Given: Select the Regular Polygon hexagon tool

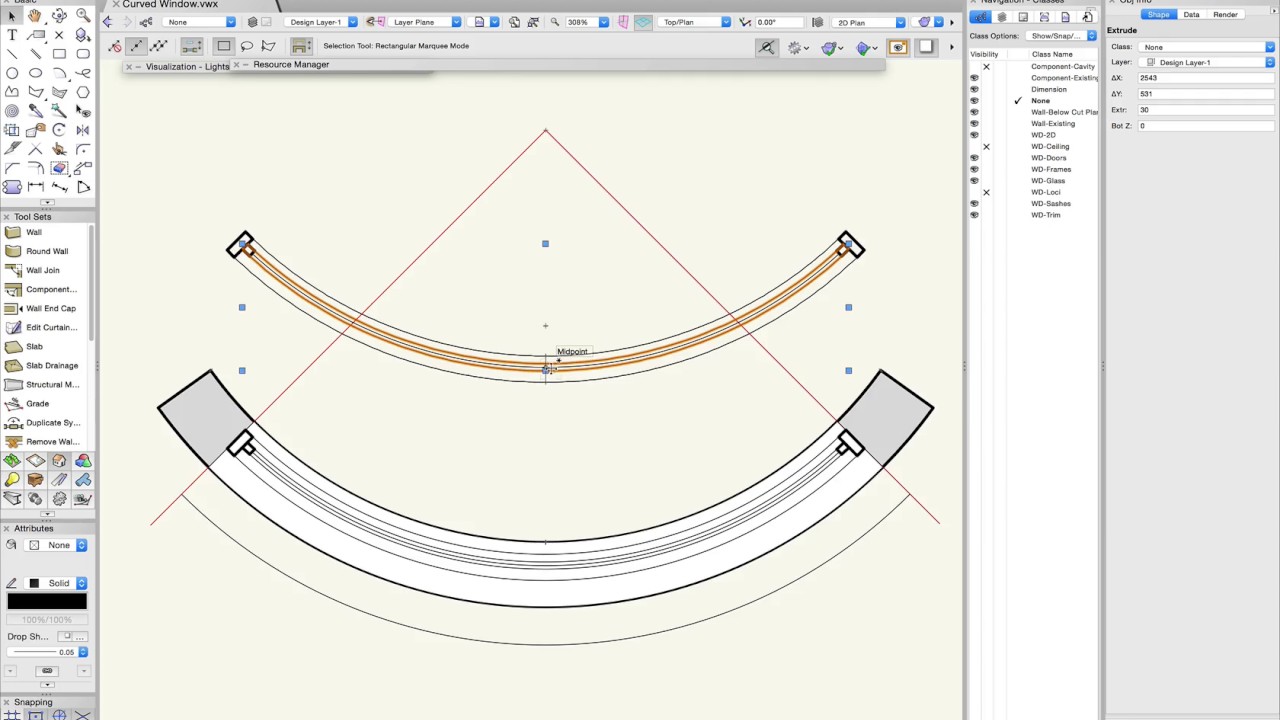Looking at the screenshot, I should (83, 92).
